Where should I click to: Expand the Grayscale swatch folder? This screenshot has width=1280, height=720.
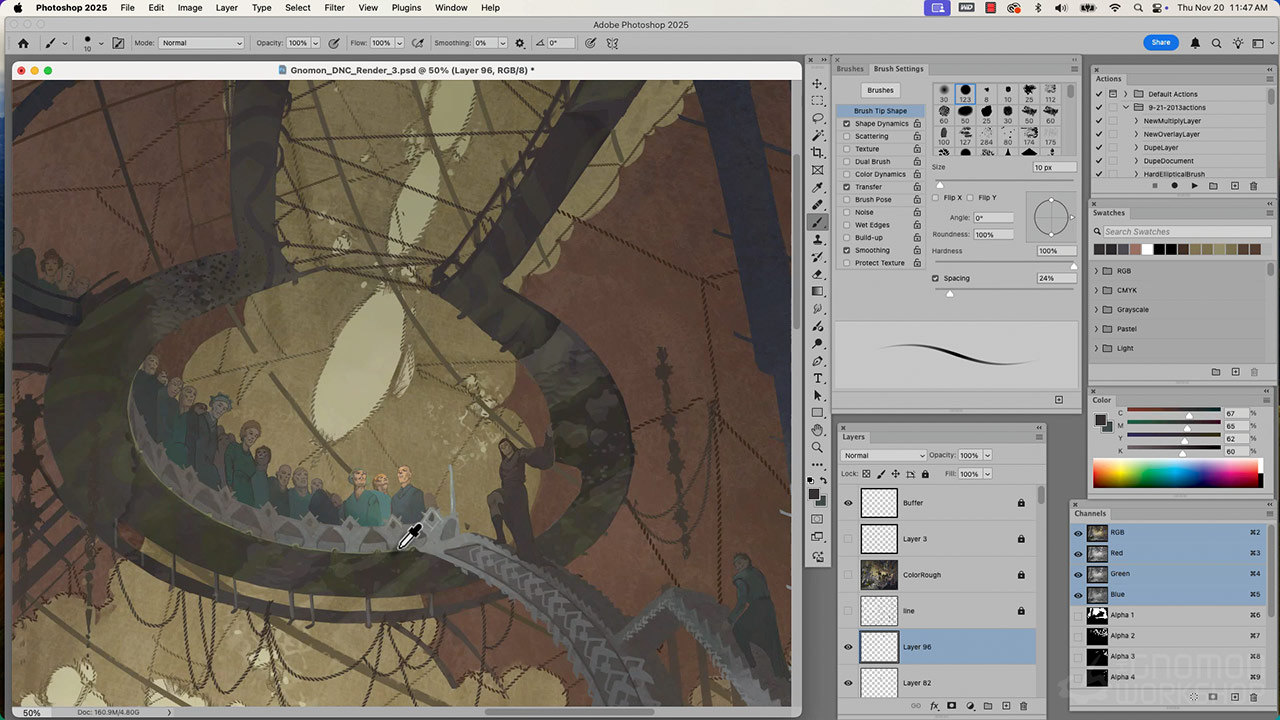coord(1096,310)
